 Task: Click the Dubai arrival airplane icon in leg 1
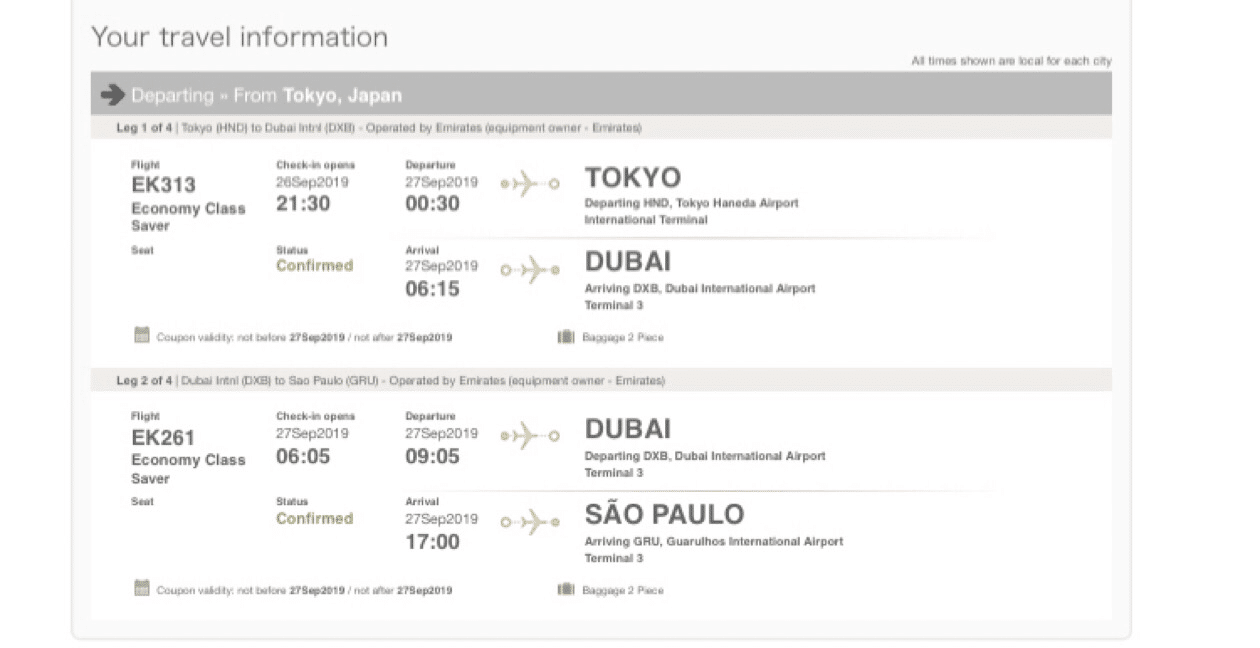point(530,269)
